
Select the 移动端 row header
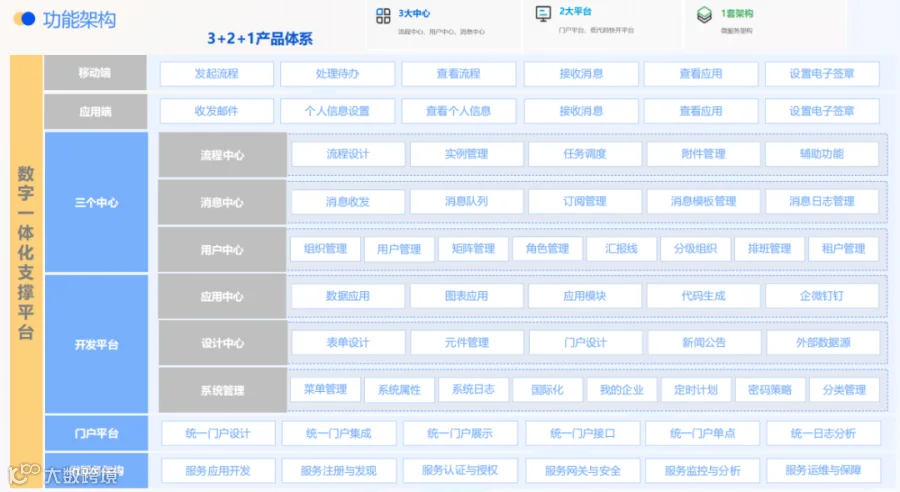[x=95, y=73]
